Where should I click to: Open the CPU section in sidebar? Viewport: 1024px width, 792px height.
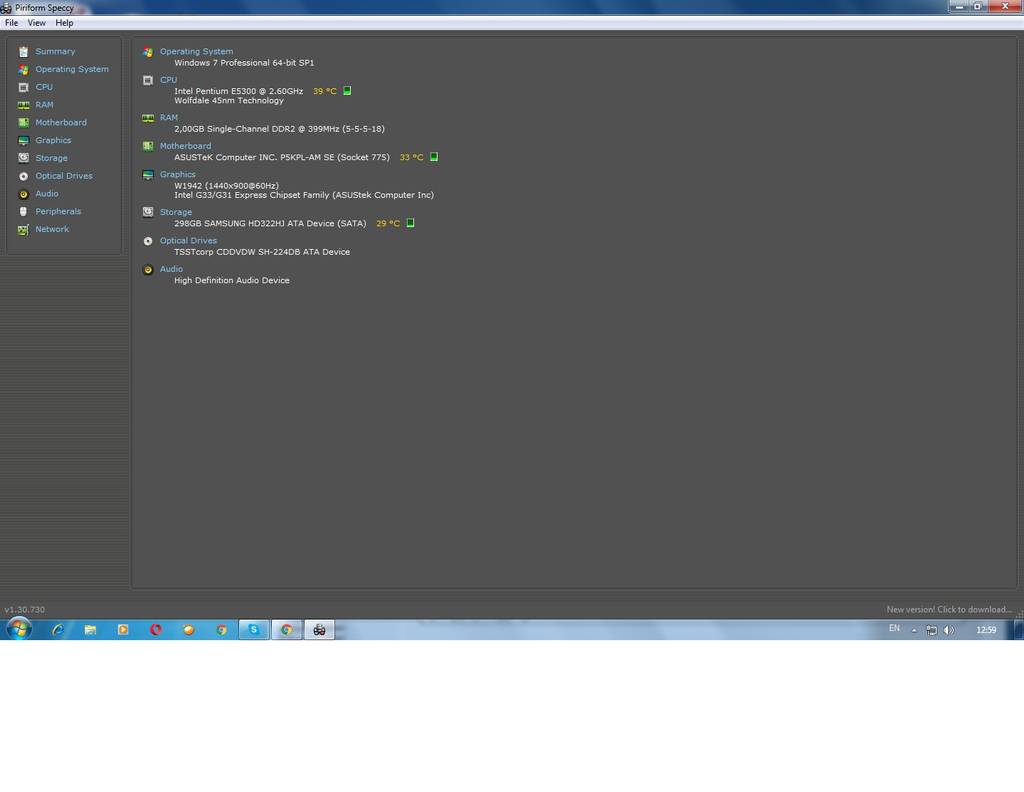point(44,87)
